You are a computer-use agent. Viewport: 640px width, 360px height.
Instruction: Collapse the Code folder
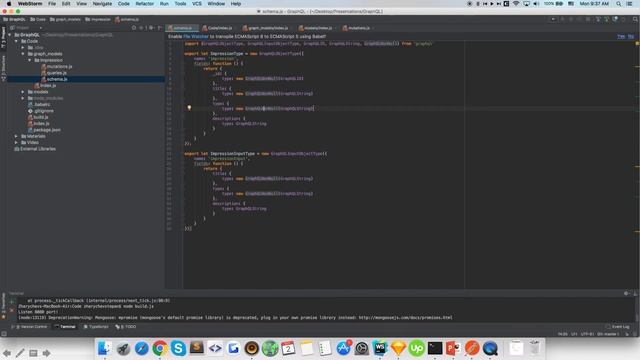pyautogui.click(x=16, y=41)
